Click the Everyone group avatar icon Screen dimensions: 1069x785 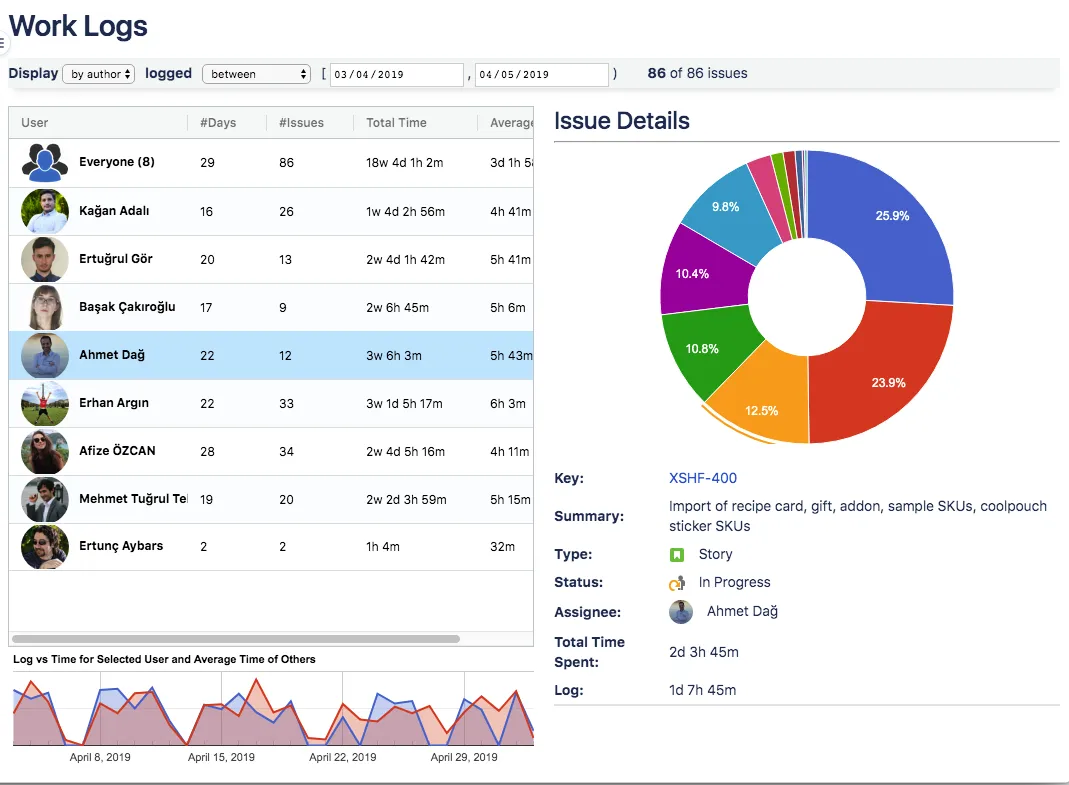(x=45, y=162)
